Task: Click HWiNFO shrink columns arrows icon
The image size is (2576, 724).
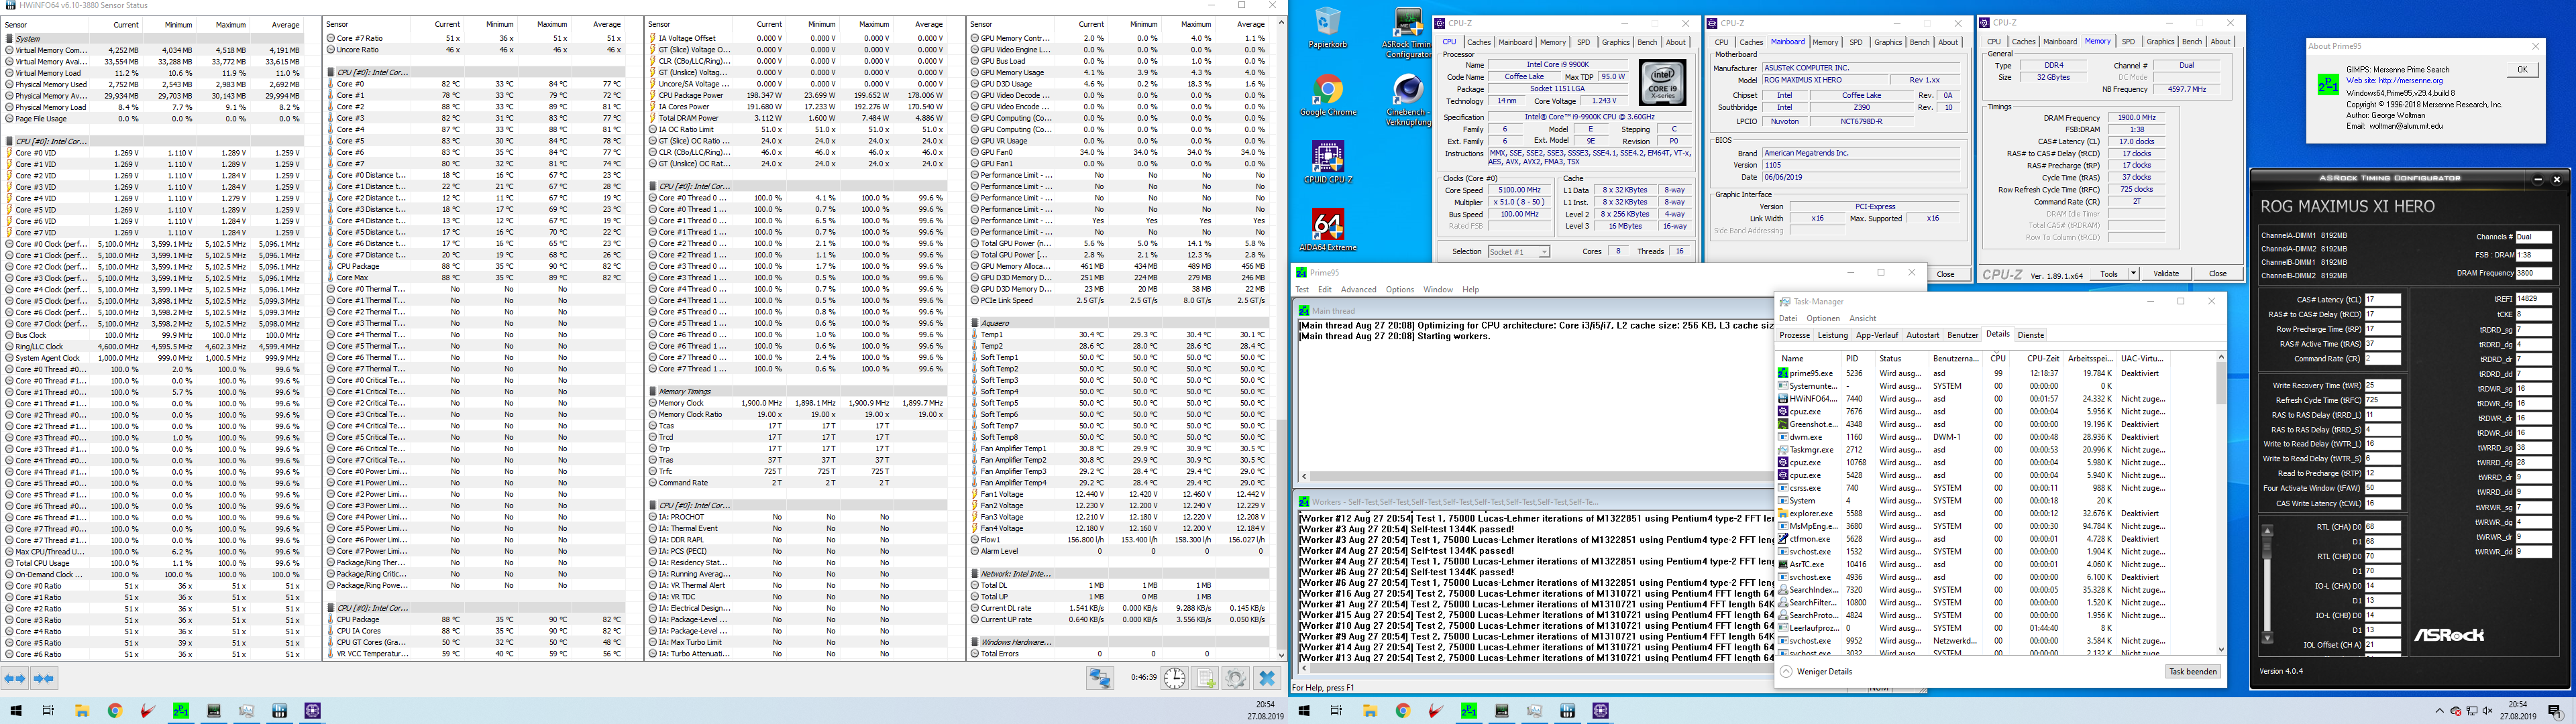Action: [44, 678]
